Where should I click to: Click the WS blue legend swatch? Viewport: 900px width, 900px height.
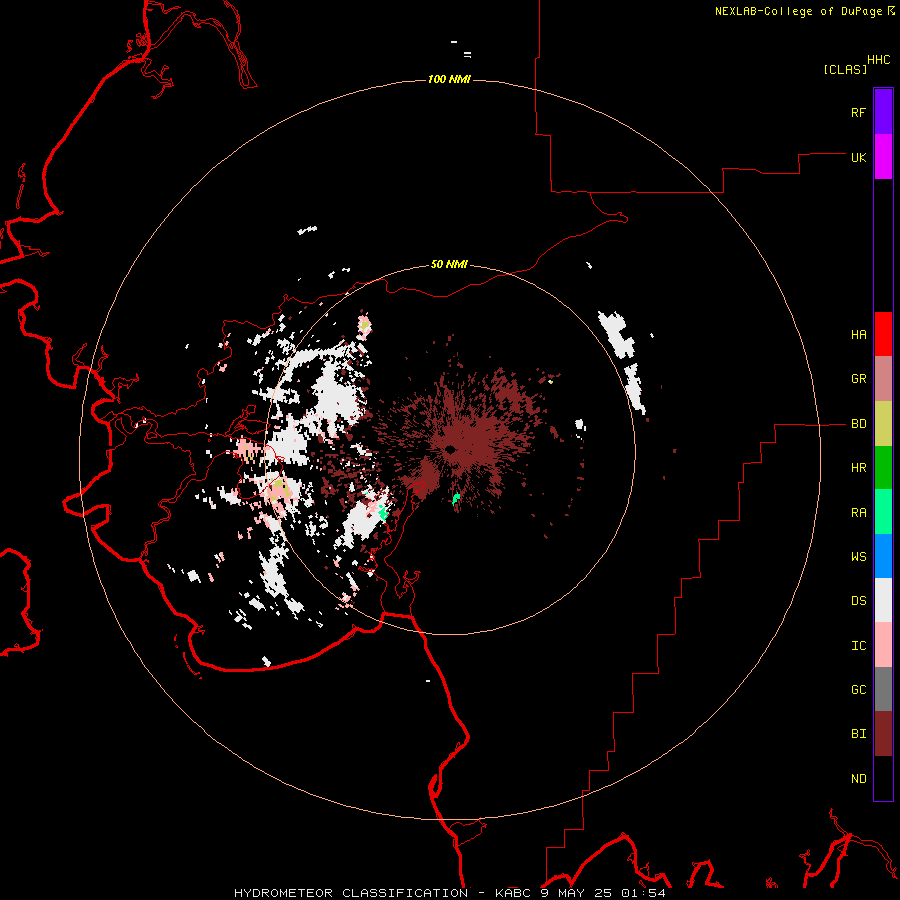pyautogui.click(x=883, y=556)
